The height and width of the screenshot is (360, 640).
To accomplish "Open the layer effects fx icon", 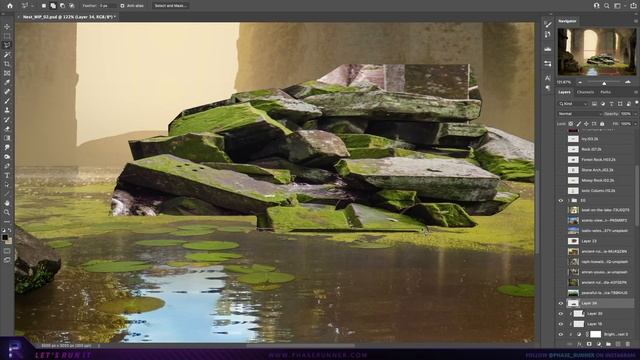I will [579, 344].
